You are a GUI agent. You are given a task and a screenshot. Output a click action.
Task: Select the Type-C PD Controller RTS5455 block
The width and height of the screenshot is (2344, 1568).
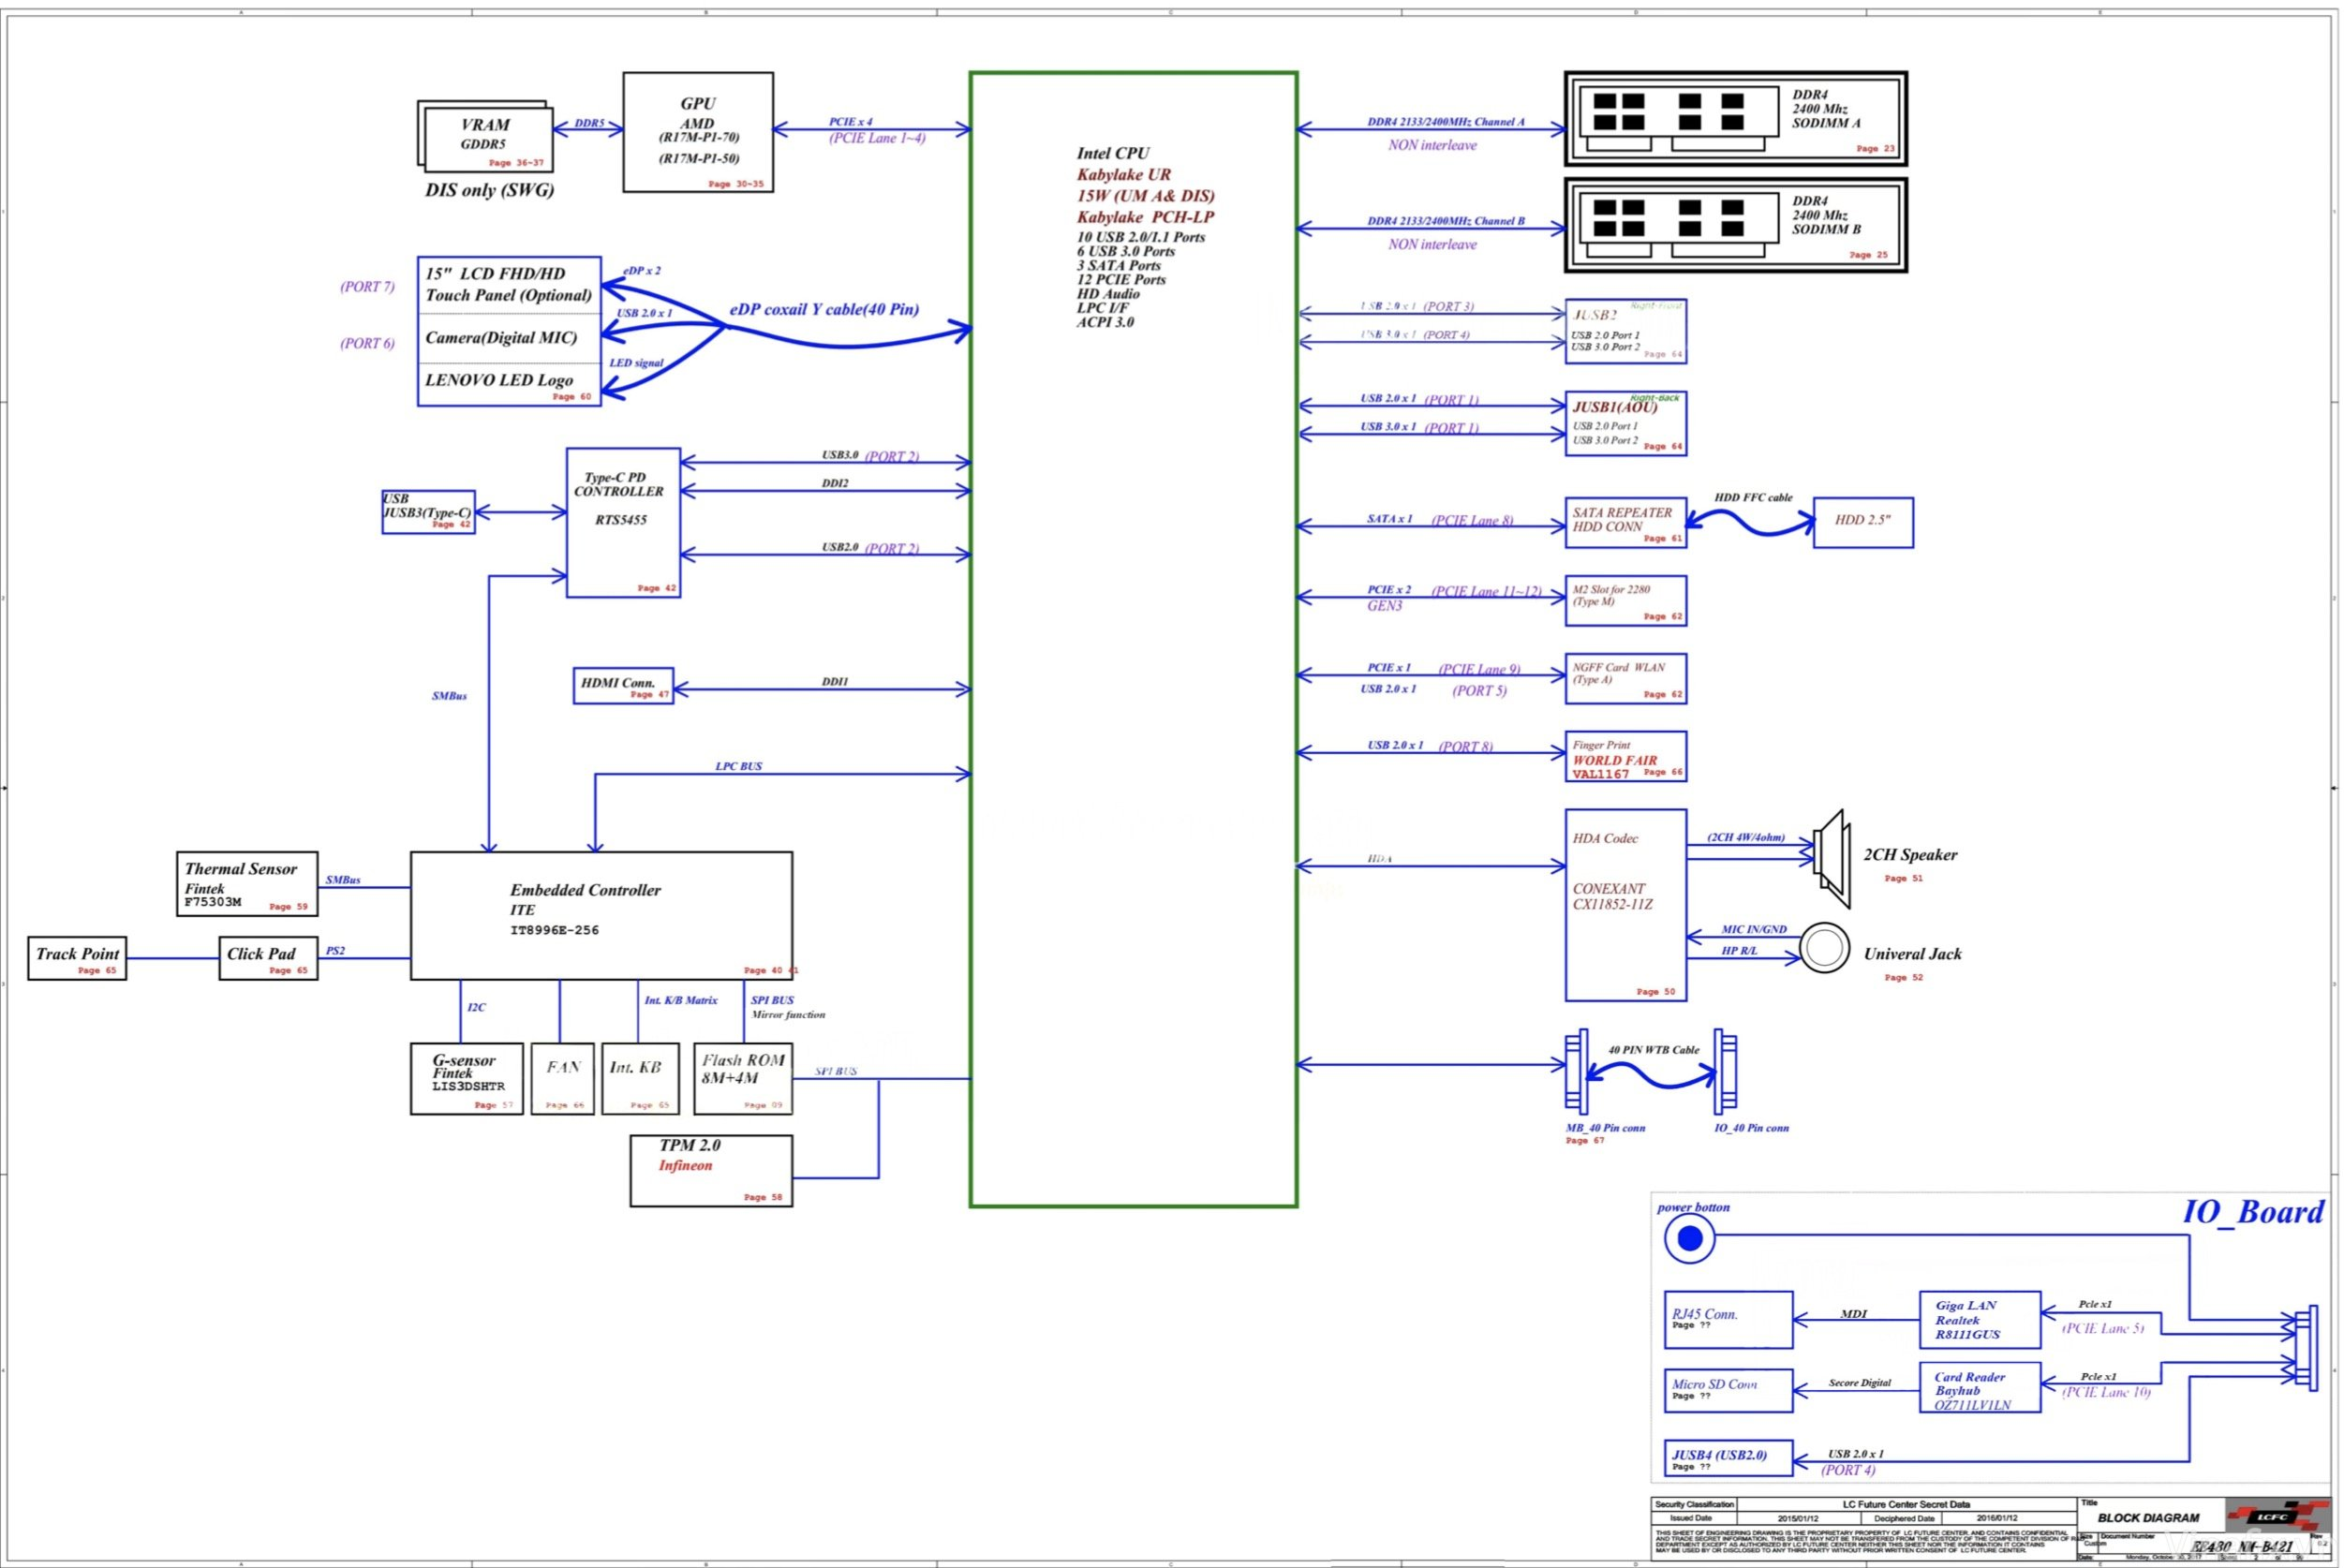click(623, 520)
